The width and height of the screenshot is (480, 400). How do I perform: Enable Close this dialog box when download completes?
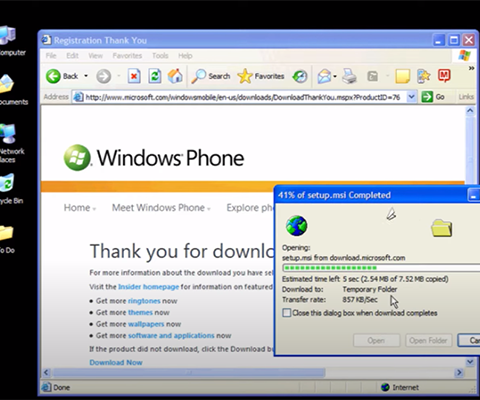pyautogui.click(x=286, y=313)
